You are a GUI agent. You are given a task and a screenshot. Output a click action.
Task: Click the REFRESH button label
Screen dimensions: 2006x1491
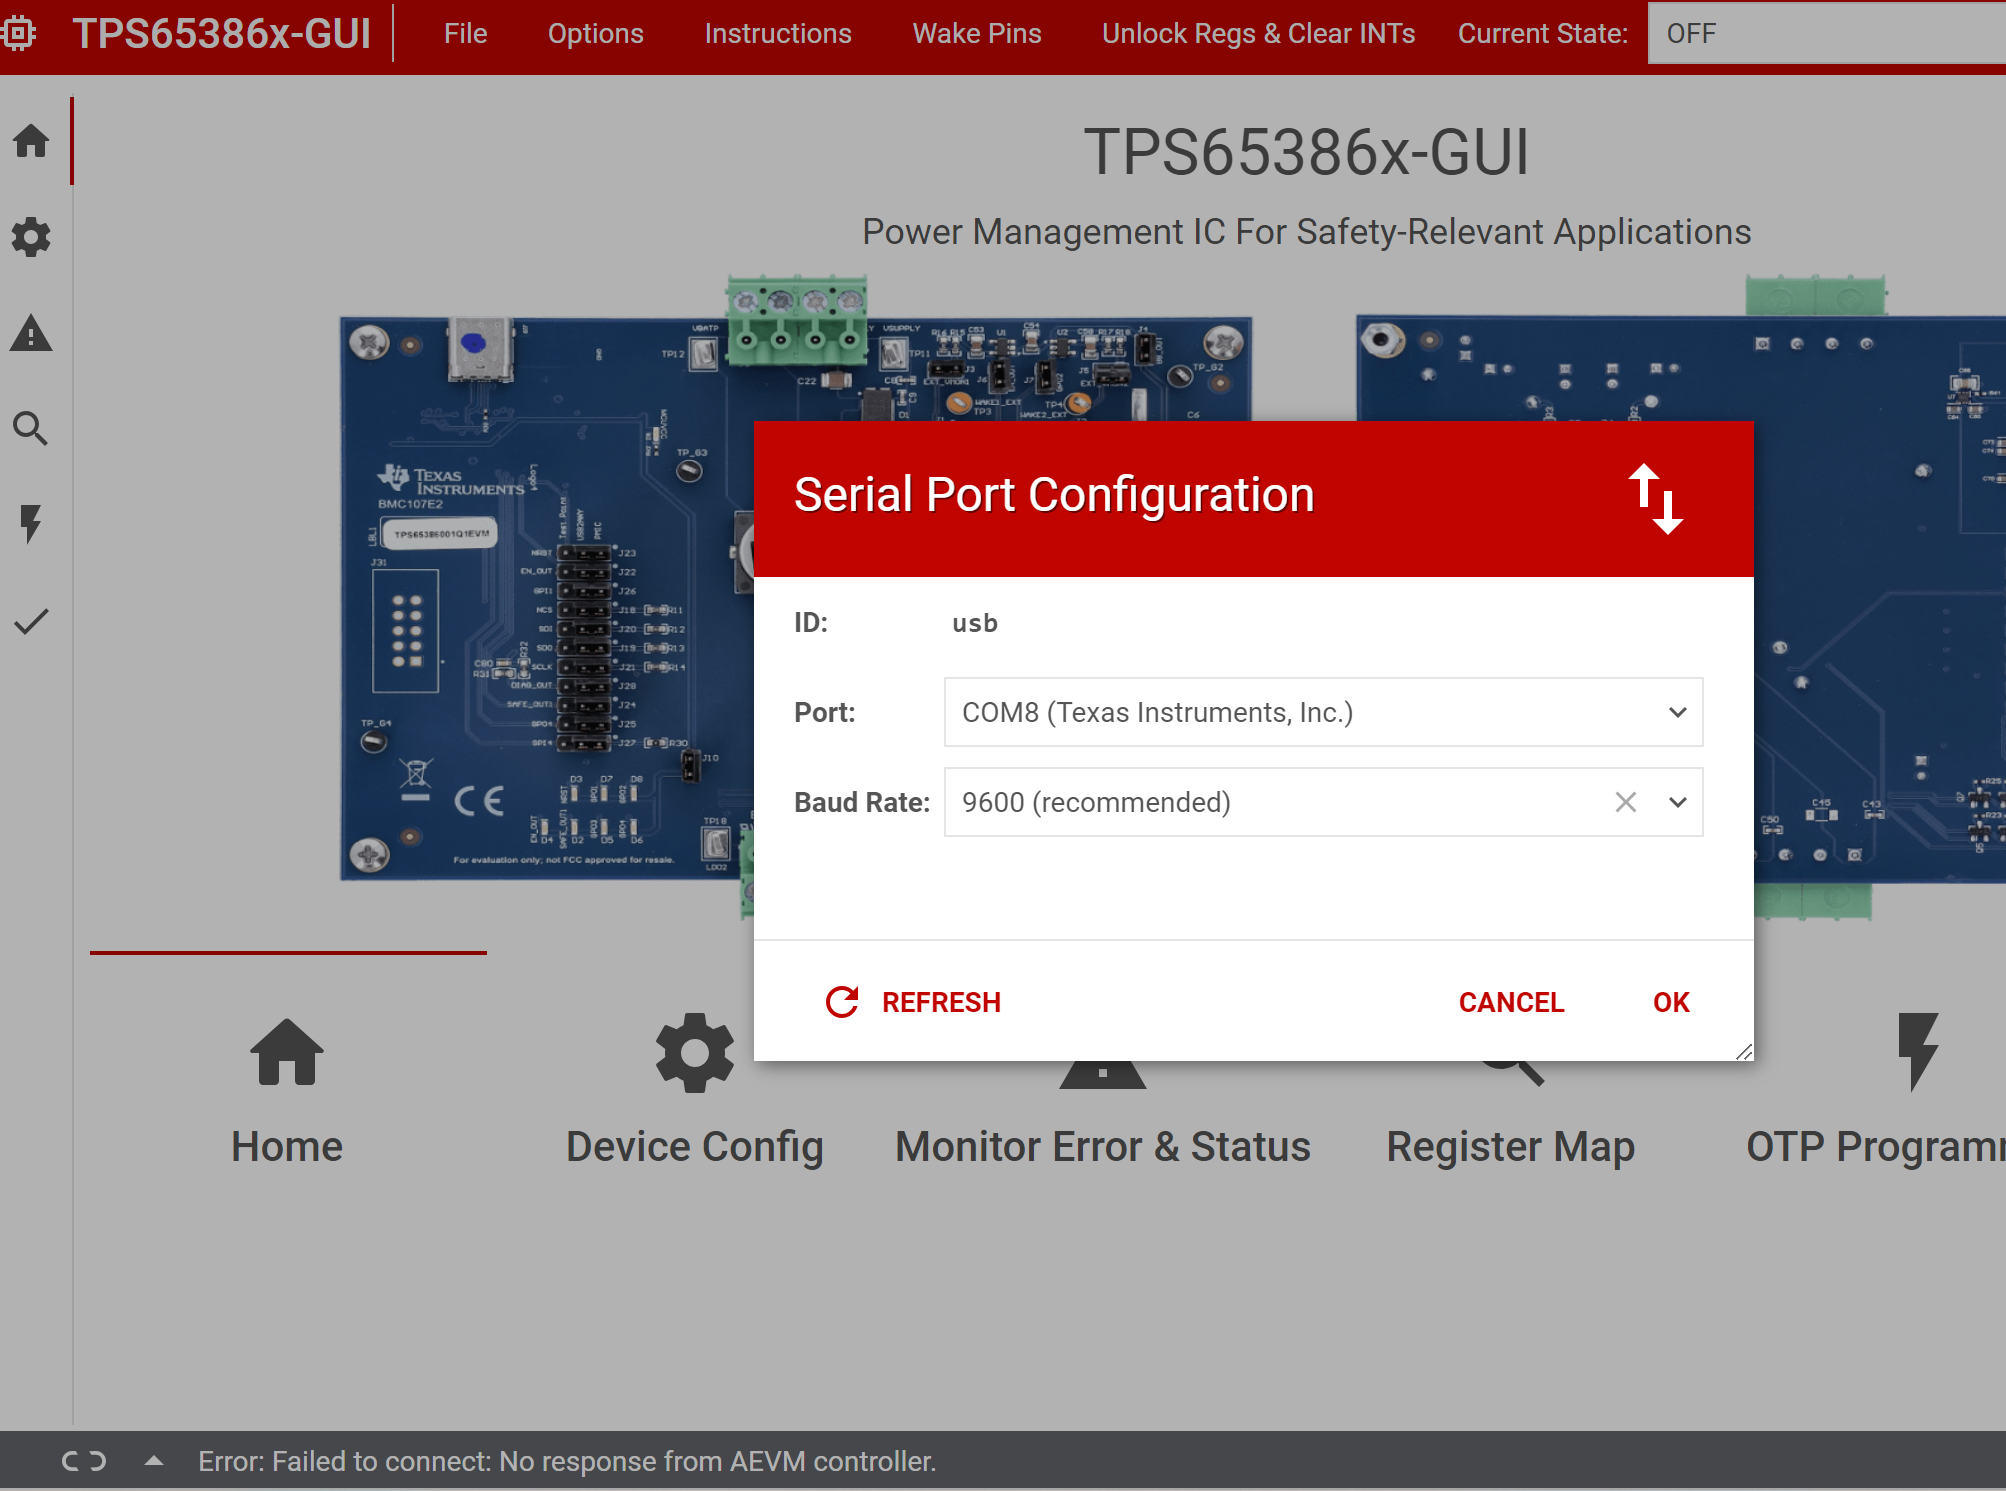[941, 1002]
